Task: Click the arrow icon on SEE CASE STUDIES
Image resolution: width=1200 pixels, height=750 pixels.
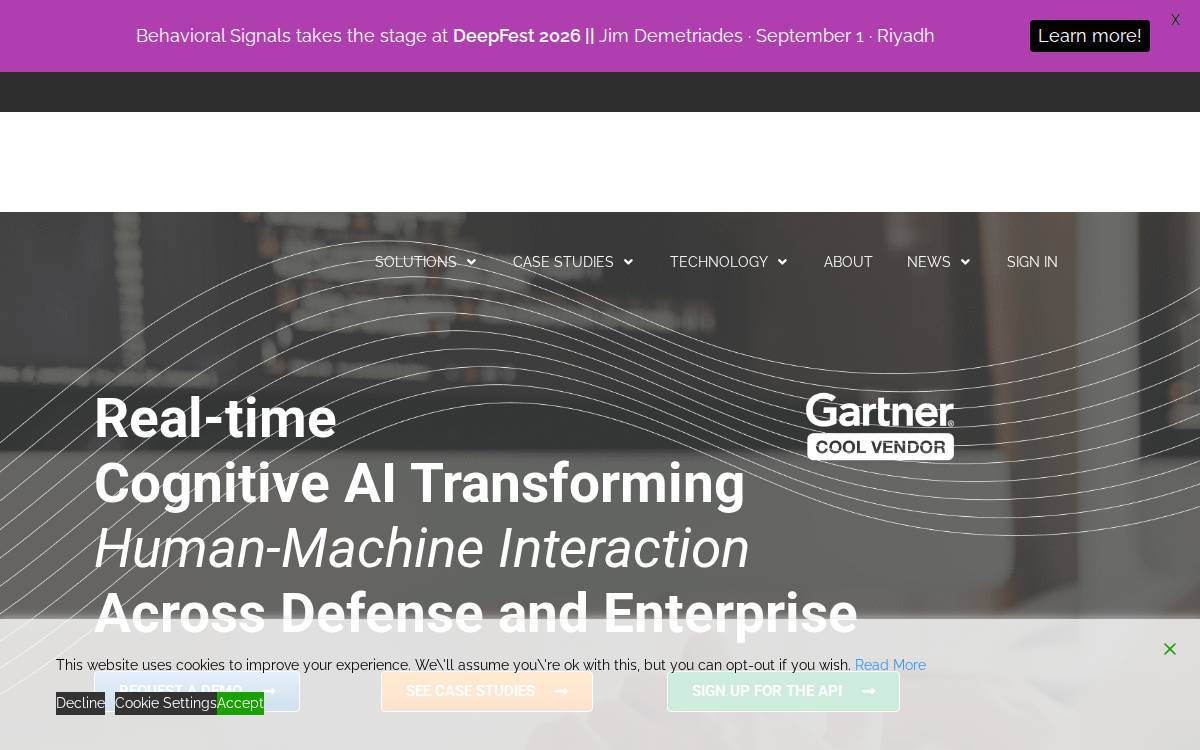Action: pos(561,691)
